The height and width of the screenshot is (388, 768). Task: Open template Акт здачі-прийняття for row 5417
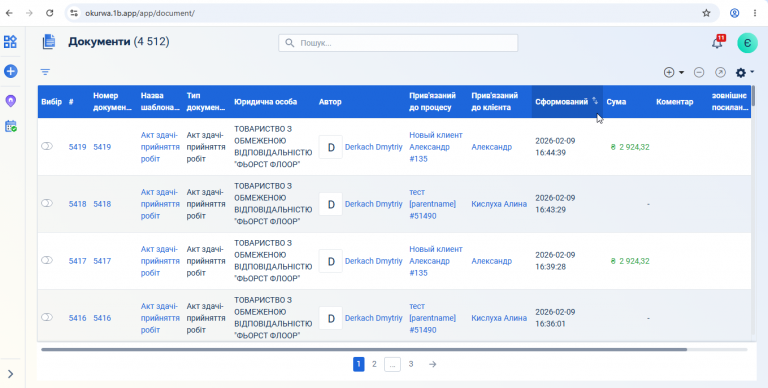tap(160, 261)
